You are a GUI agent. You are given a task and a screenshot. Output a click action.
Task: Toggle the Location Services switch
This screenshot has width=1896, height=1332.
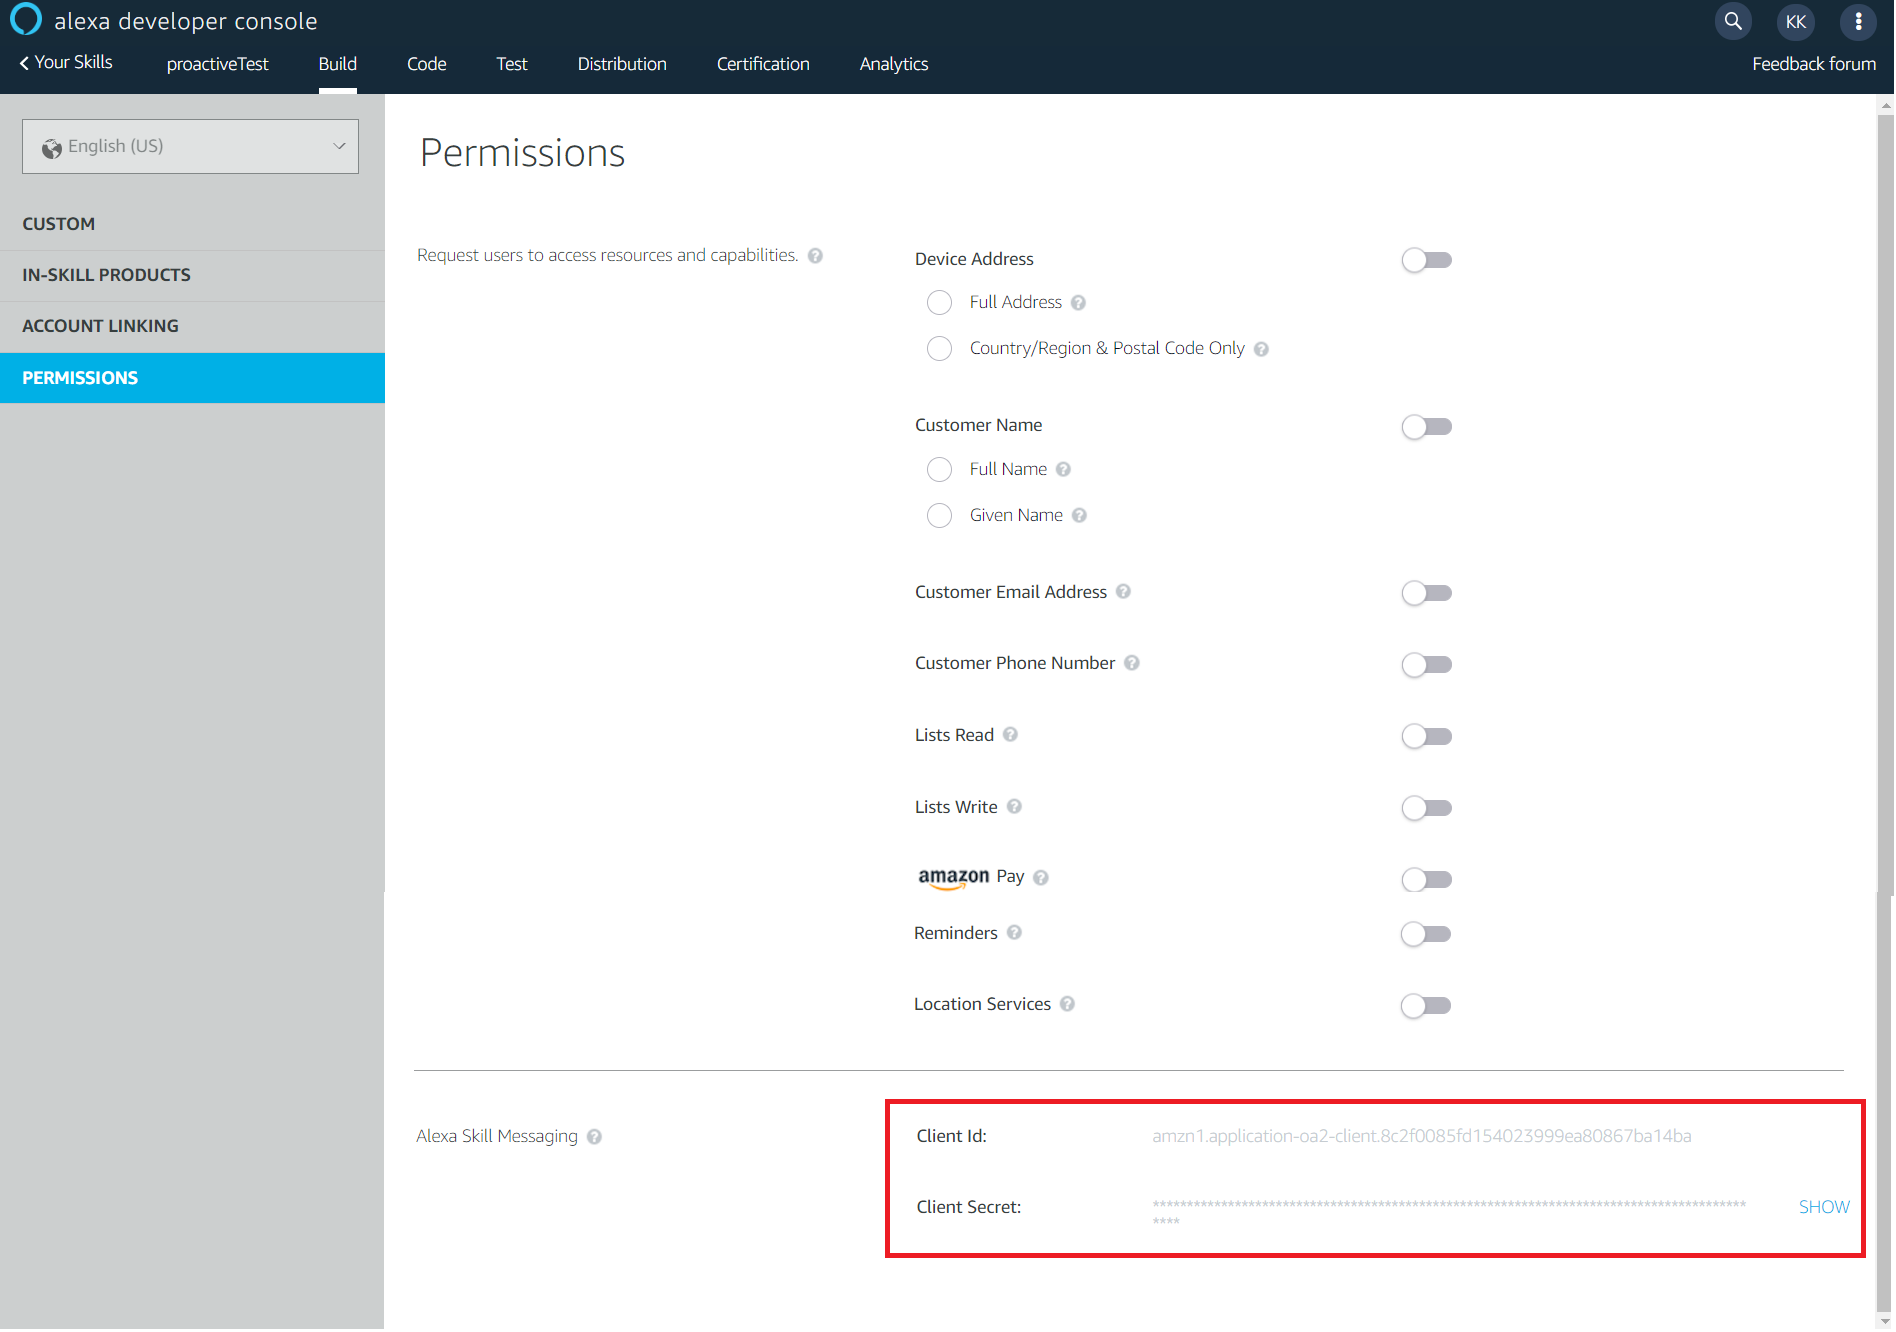[1425, 1006]
